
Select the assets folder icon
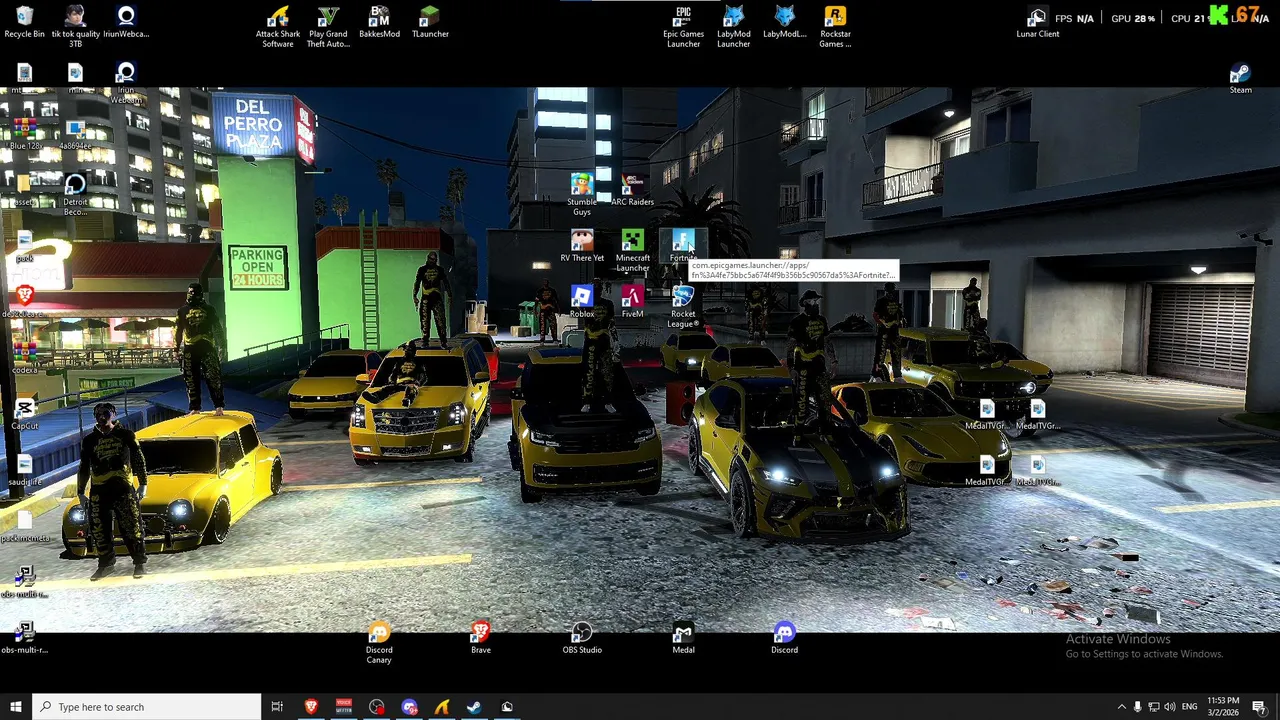[x=24, y=190]
